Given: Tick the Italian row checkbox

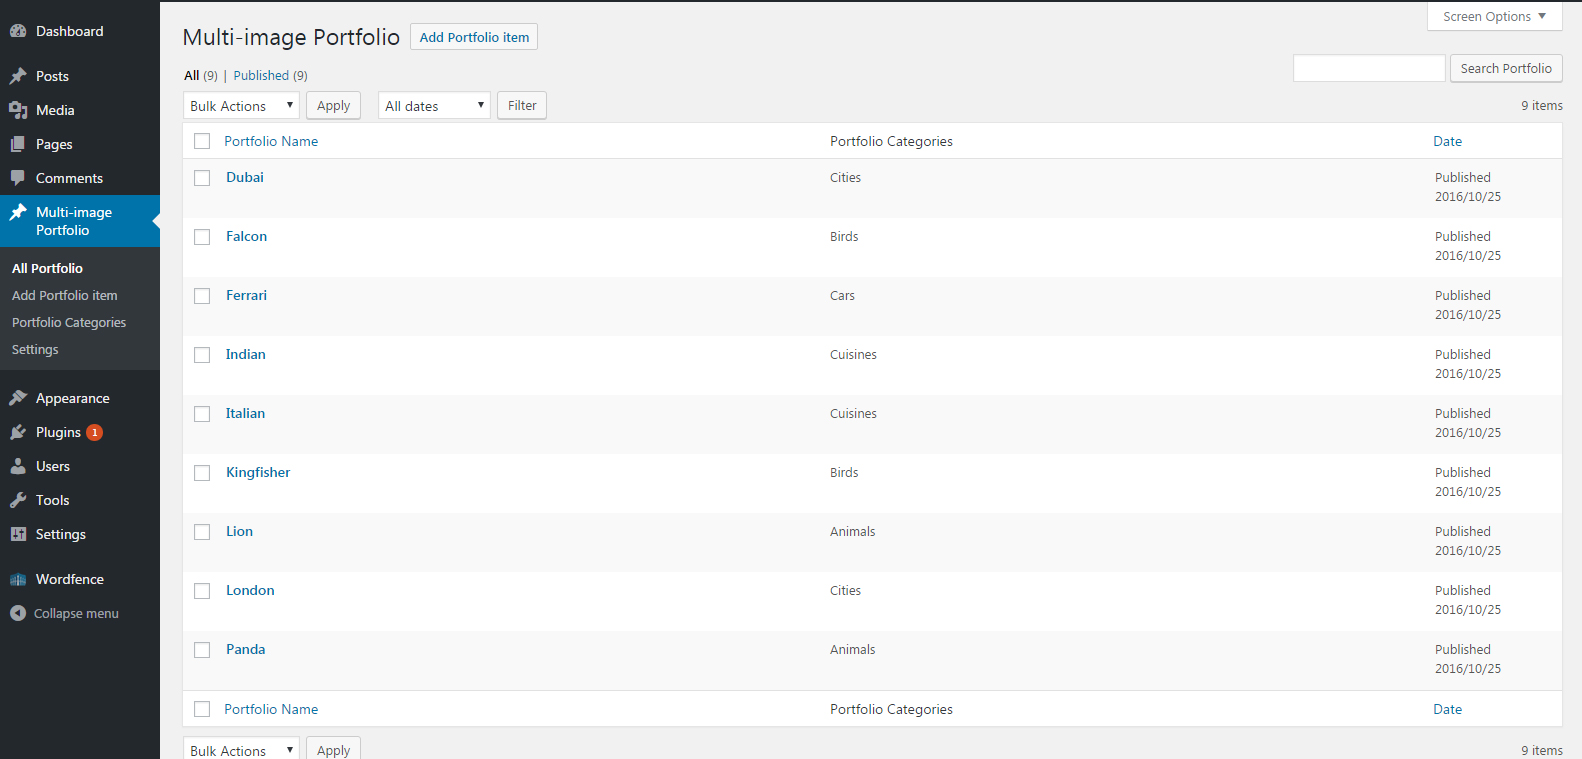Looking at the screenshot, I should [x=202, y=414].
